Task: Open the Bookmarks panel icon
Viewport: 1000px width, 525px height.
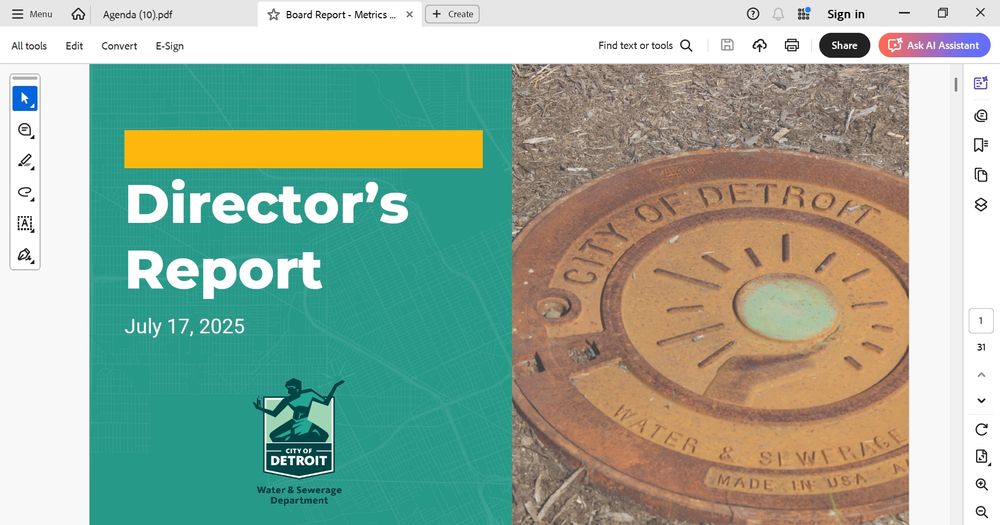Action: pos(981,145)
